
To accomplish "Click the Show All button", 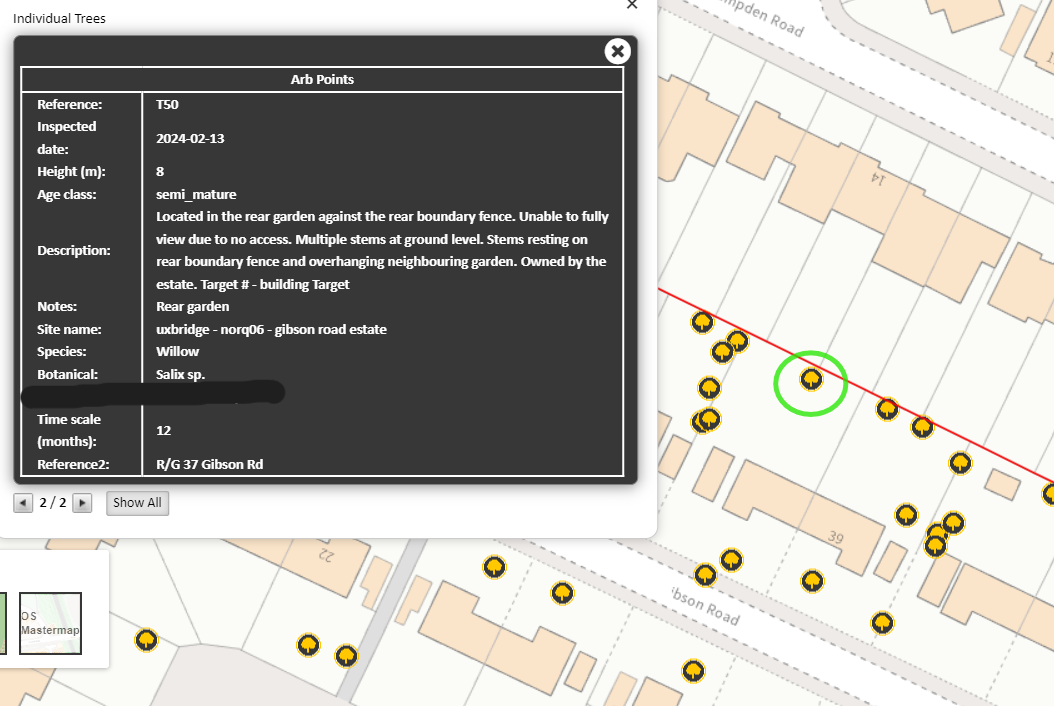I will pos(137,503).
